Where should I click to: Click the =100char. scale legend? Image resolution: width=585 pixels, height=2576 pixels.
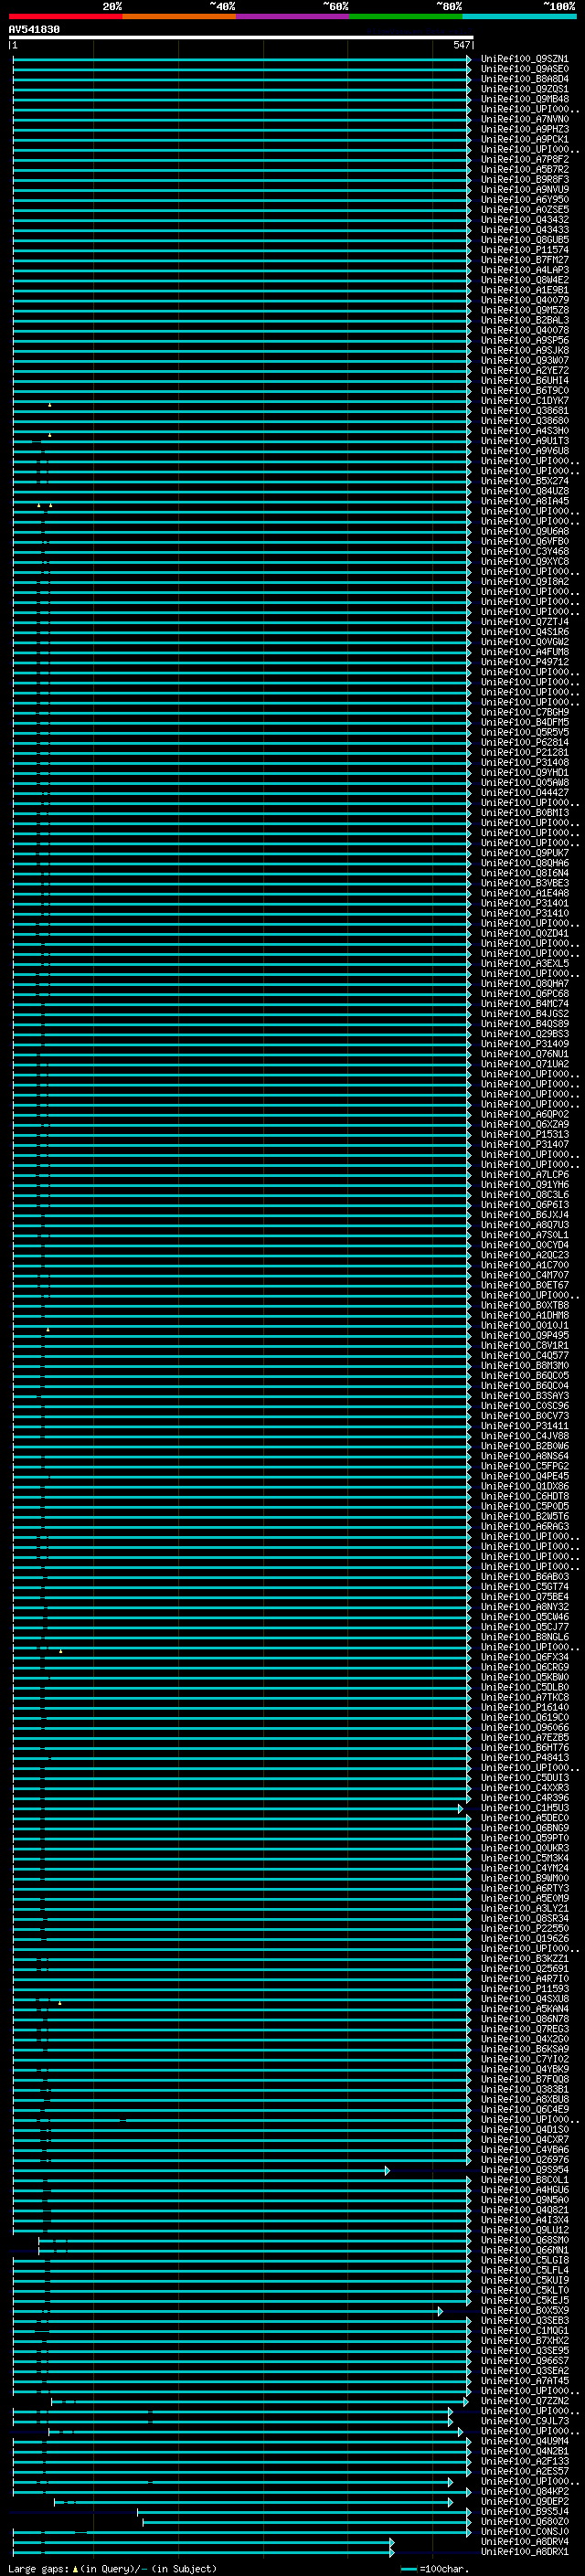tap(434, 2568)
